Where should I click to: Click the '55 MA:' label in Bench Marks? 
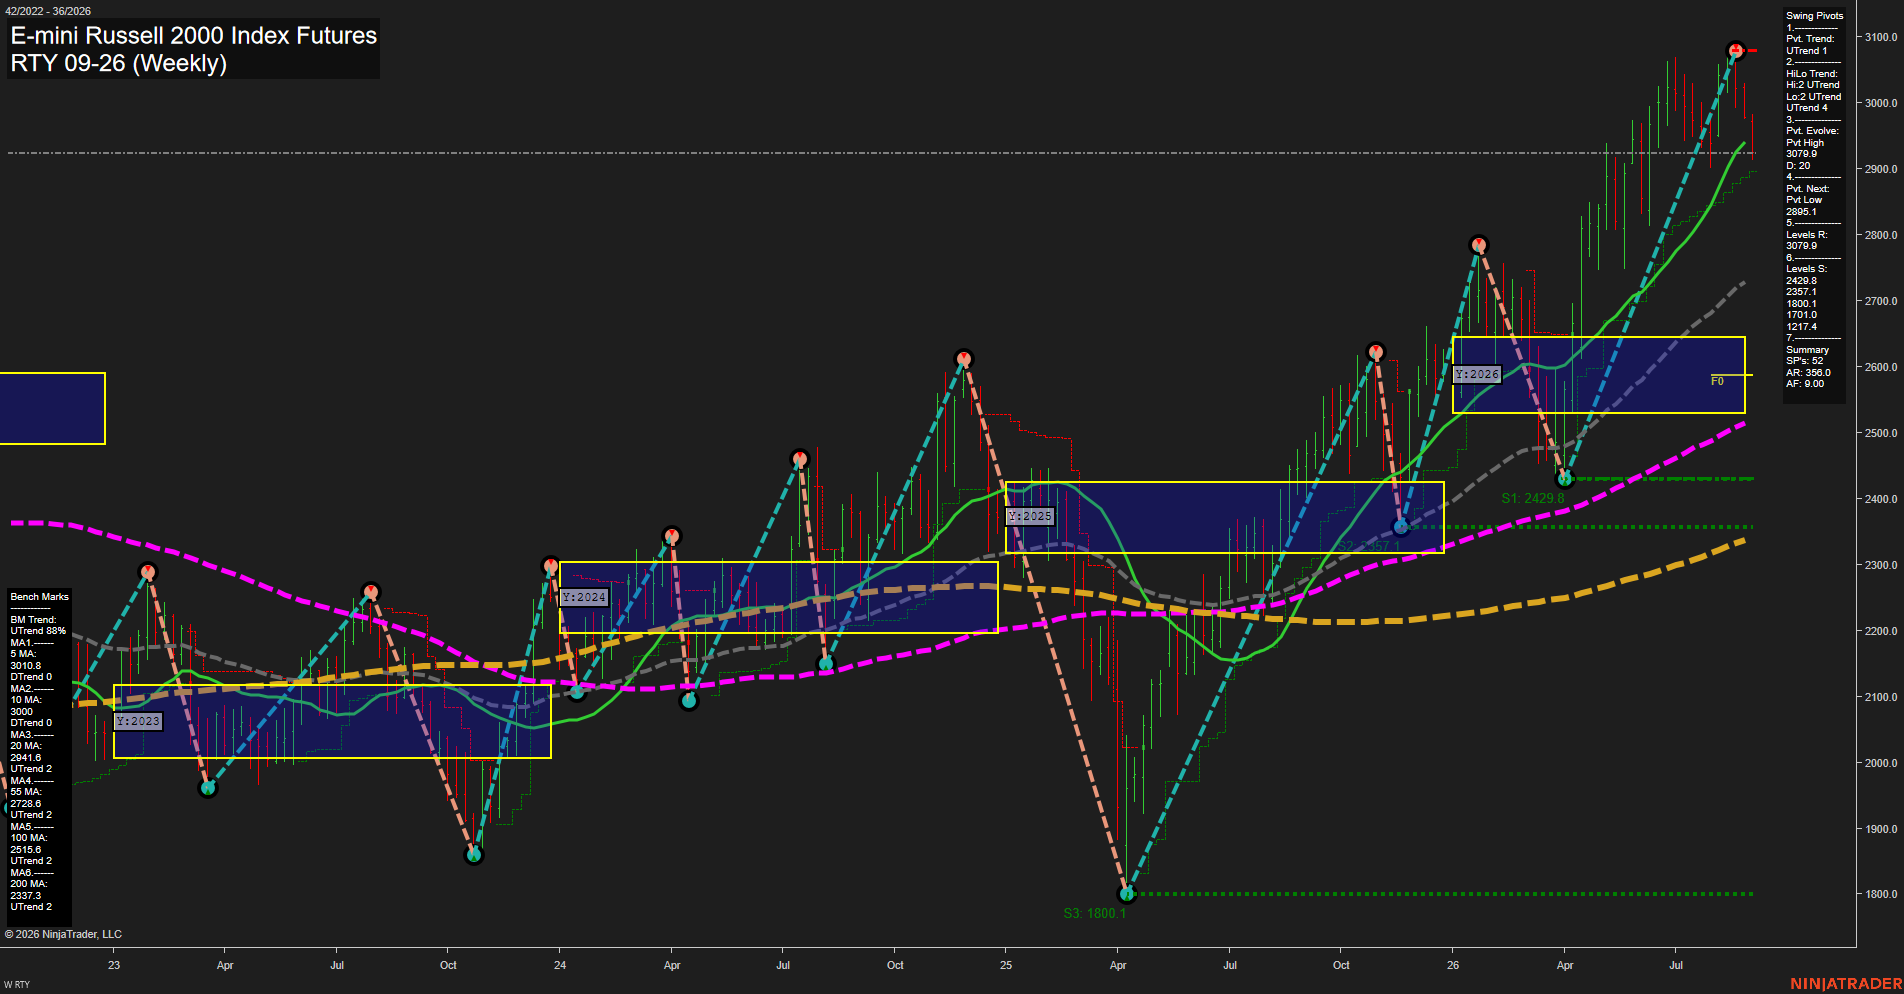pyautogui.click(x=26, y=792)
